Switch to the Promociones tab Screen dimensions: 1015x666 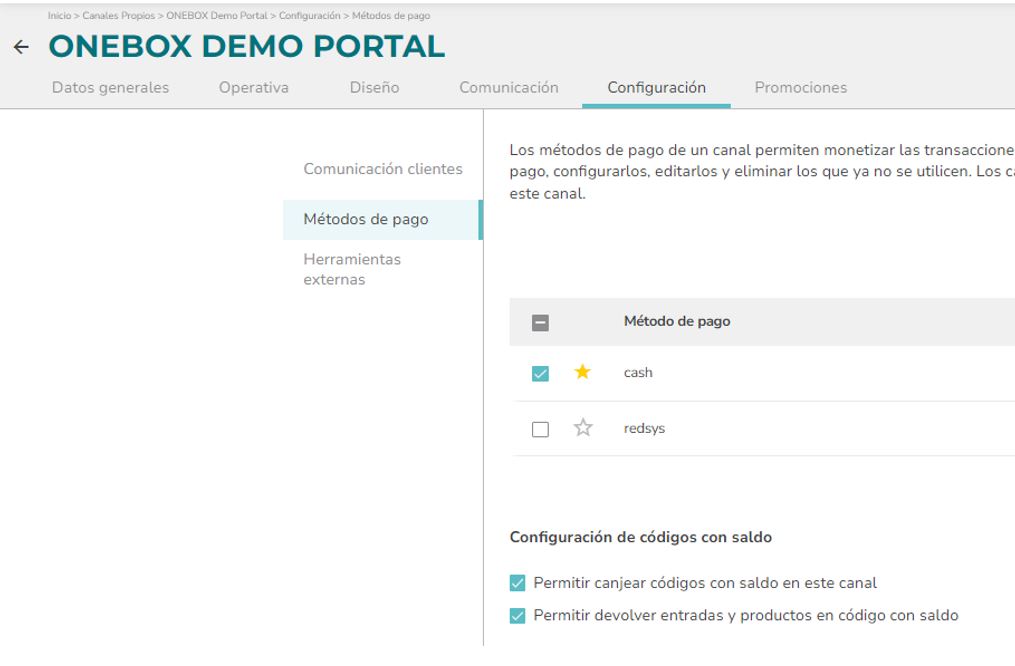801,87
